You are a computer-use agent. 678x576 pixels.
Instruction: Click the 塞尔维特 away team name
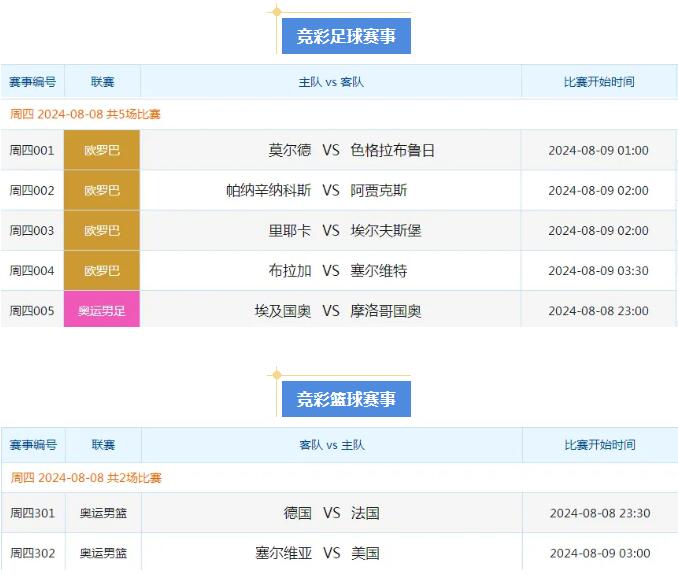[x=379, y=270]
